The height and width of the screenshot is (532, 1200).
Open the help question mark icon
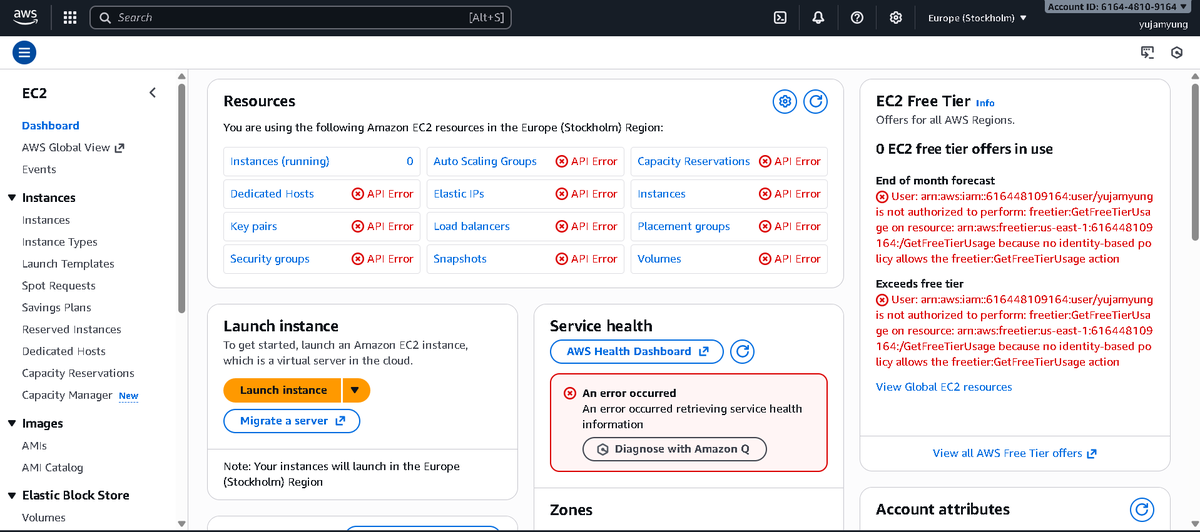tap(857, 18)
